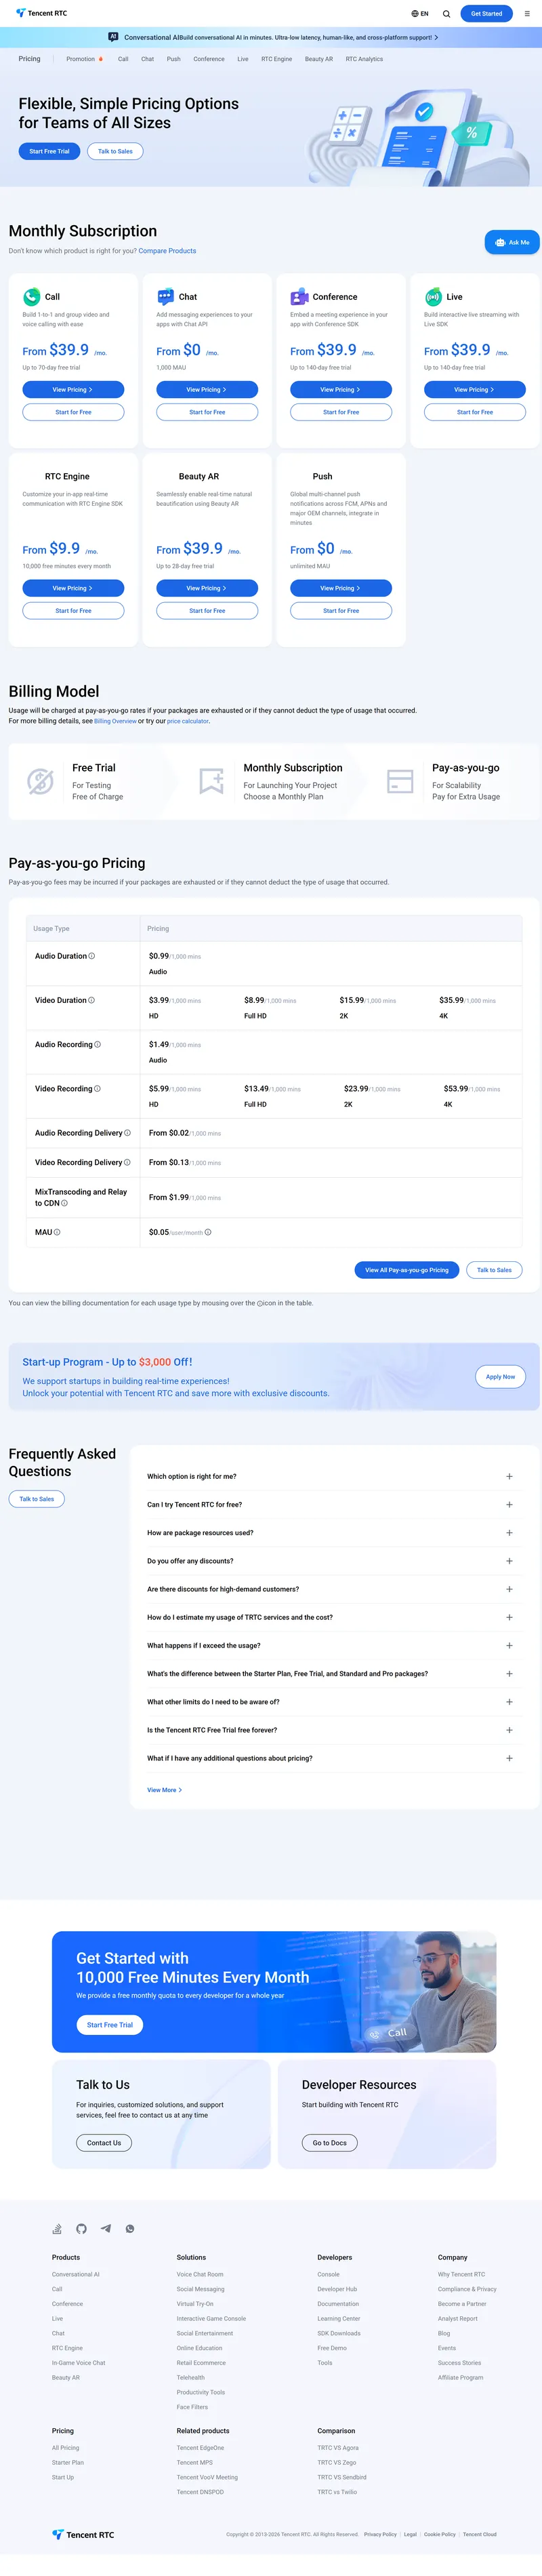Image resolution: width=542 pixels, height=2576 pixels.
Task: Click info icon after $0.05 user/month
Action: (x=208, y=1232)
